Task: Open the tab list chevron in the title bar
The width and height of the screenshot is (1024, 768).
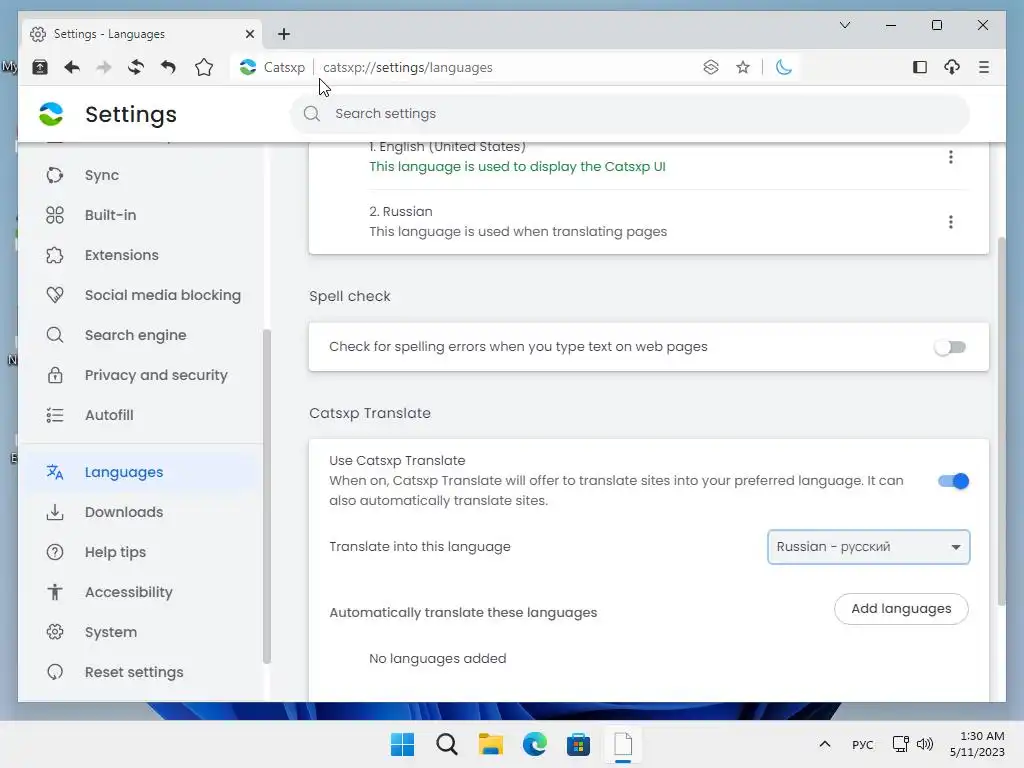Action: tap(844, 25)
